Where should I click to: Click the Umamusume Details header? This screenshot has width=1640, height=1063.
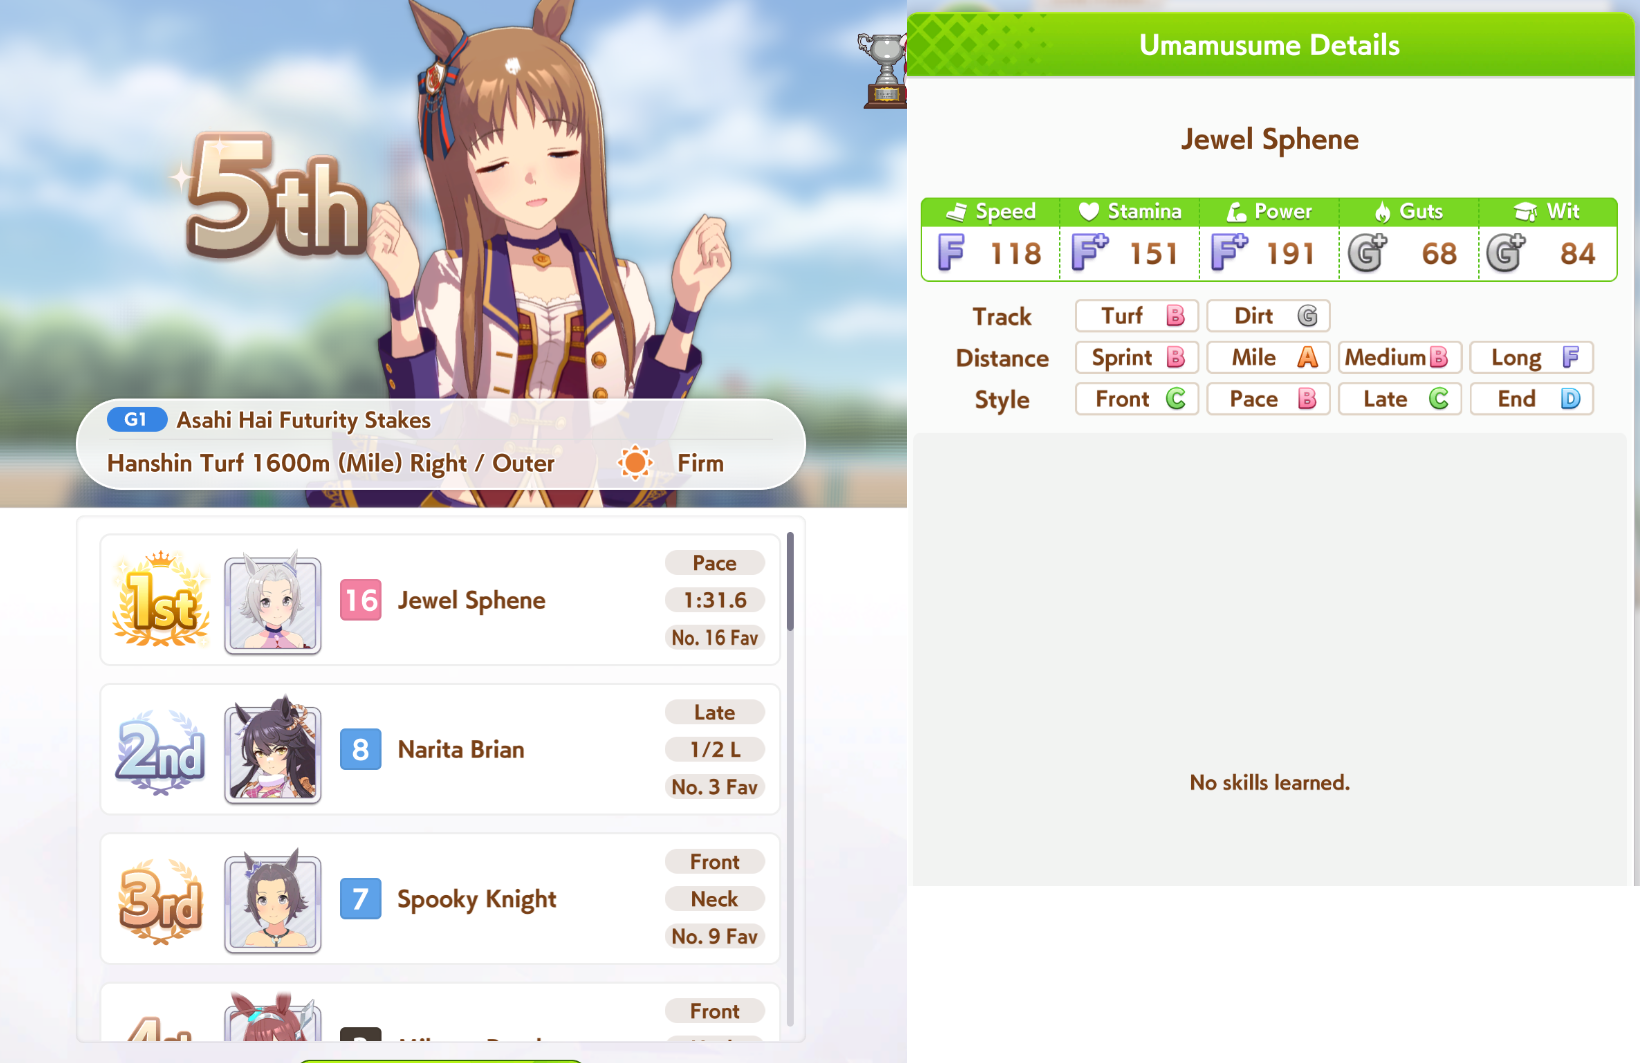click(1270, 45)
